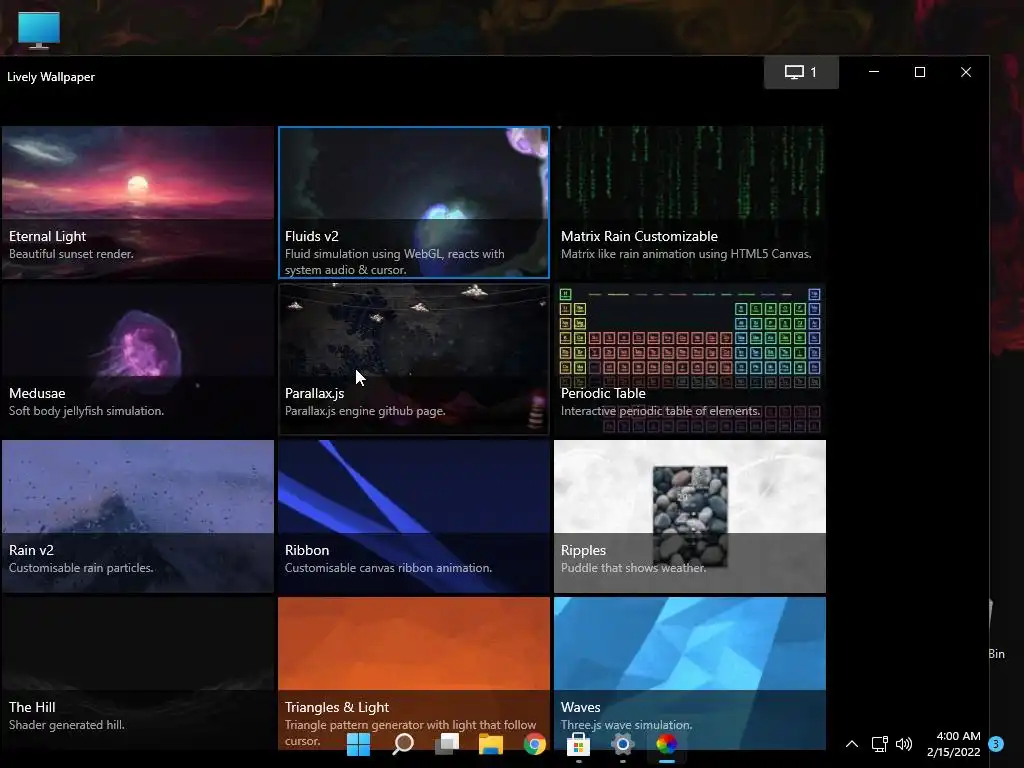Maximize the Lively Wallpaper window
This screenshot has width=1024, height=768.
tap(920, 72)
